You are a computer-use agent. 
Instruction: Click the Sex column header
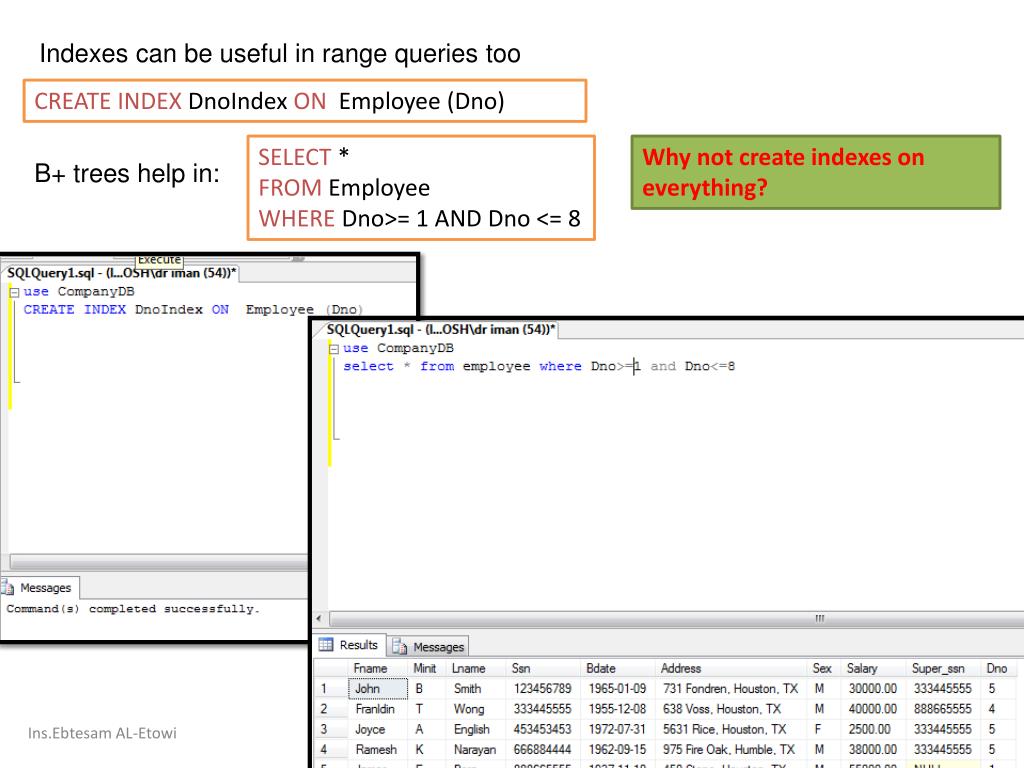point(824,668)
